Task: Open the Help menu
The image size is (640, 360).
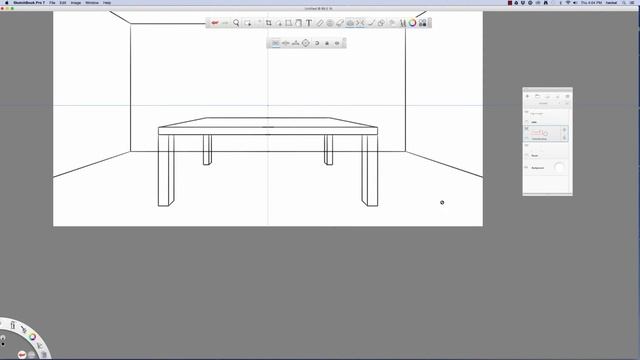Action: tap(107, 2)
